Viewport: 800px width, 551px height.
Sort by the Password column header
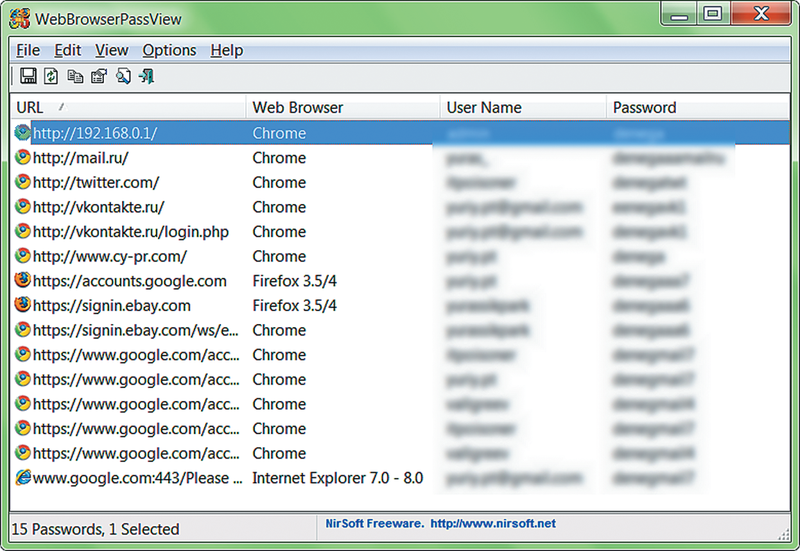[698, 107]
